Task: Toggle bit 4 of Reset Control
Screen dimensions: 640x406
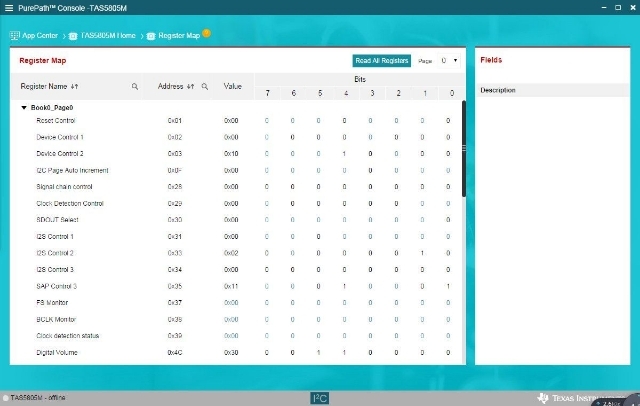Action: [x=344, y=121]
